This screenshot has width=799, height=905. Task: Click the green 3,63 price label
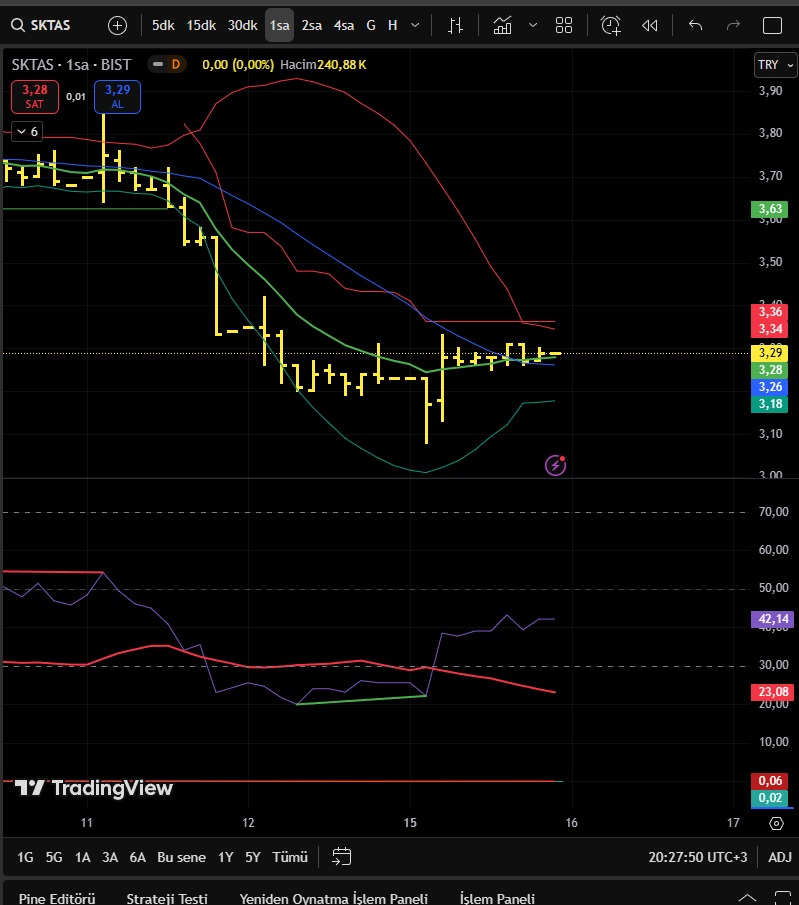770,209
